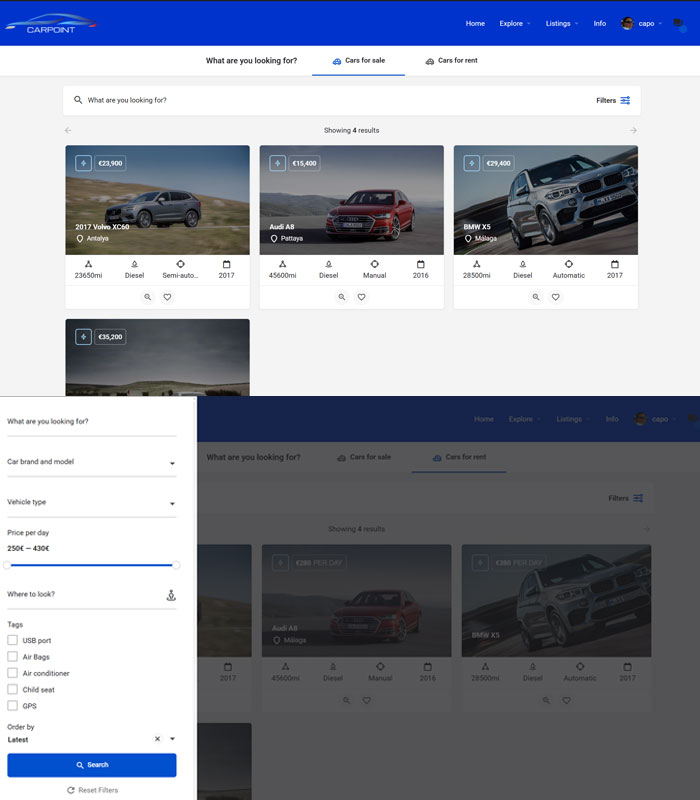
Task: Expand the Vehicle type dropdown
Action: tap(91, 503)
